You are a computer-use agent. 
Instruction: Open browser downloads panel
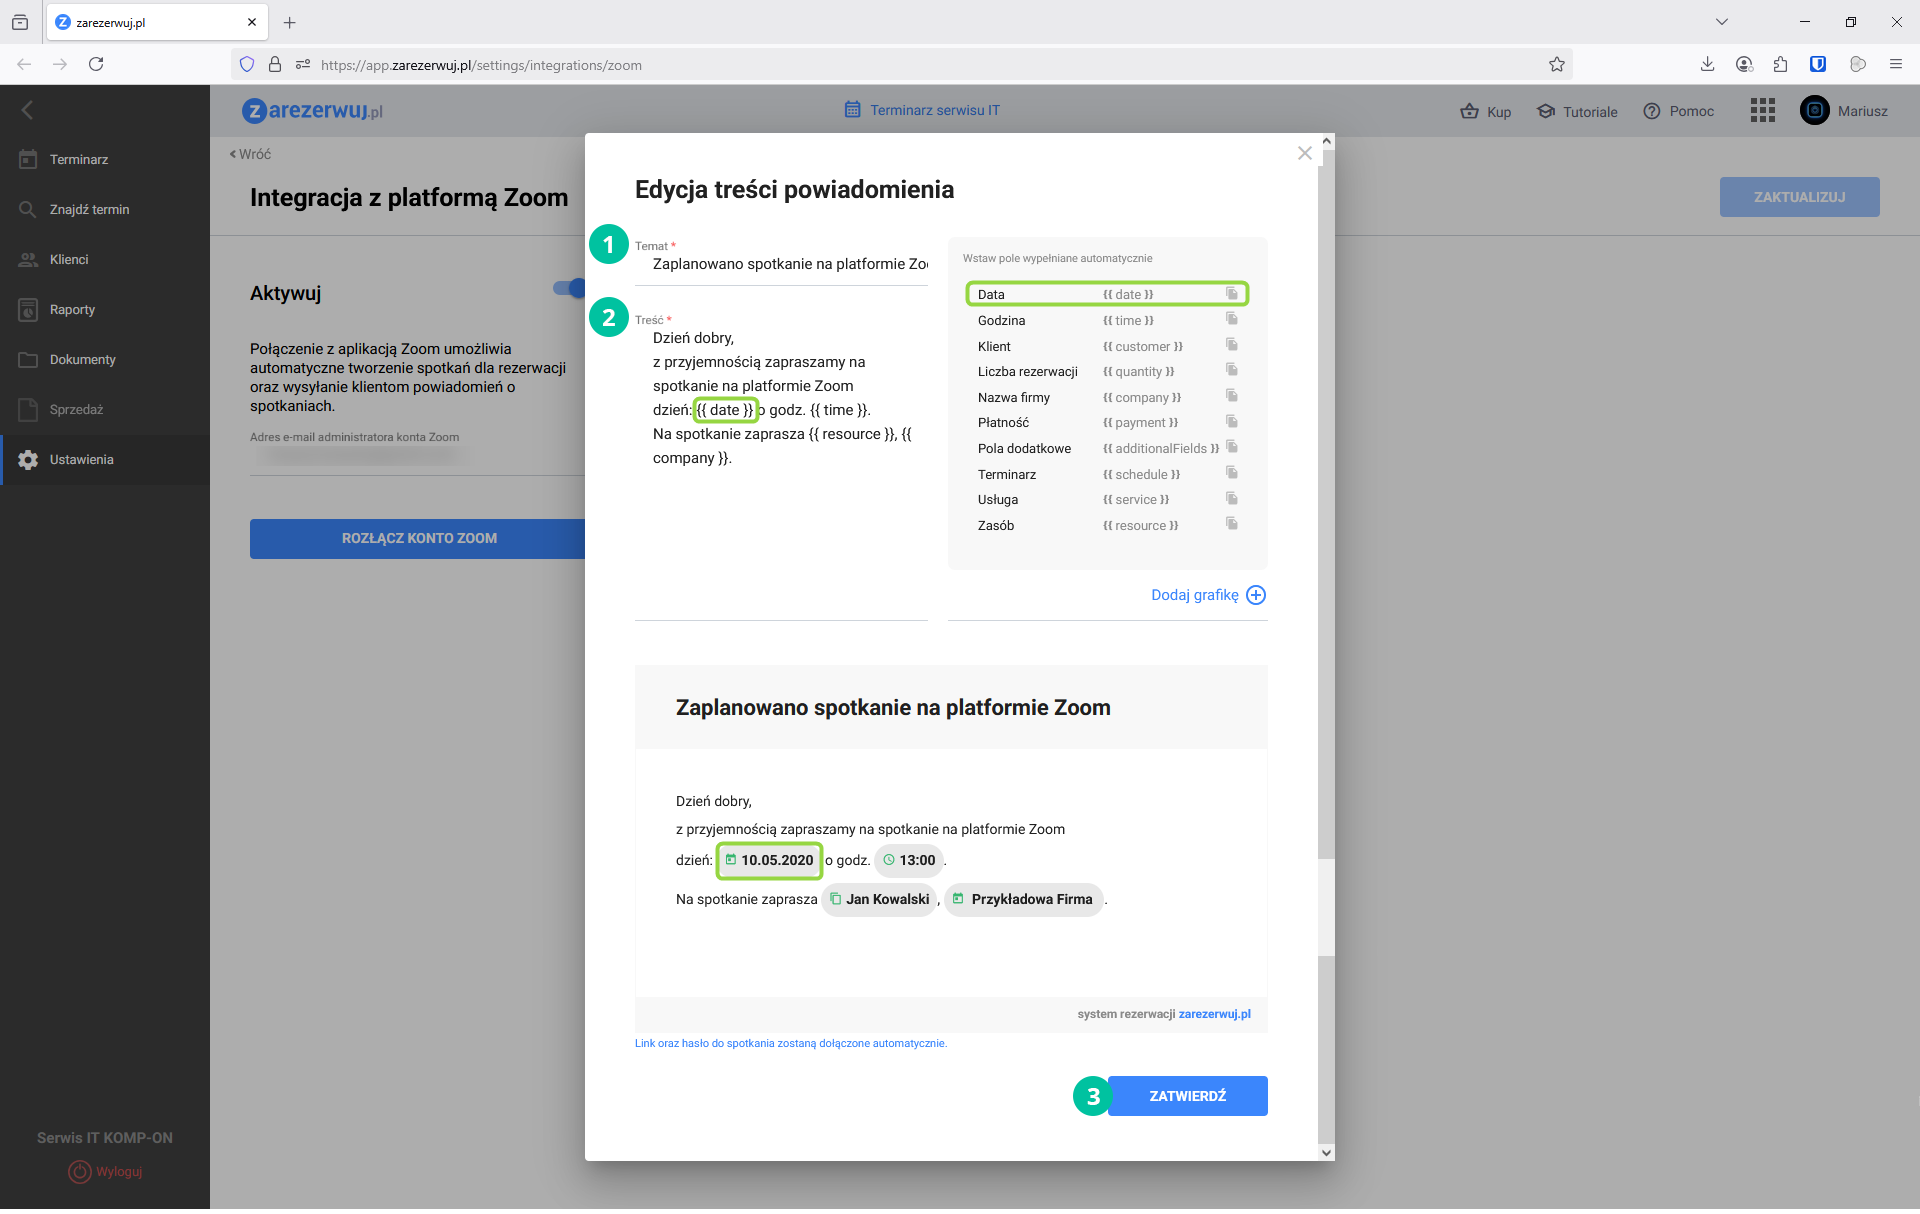click(x=1707, y=64)
